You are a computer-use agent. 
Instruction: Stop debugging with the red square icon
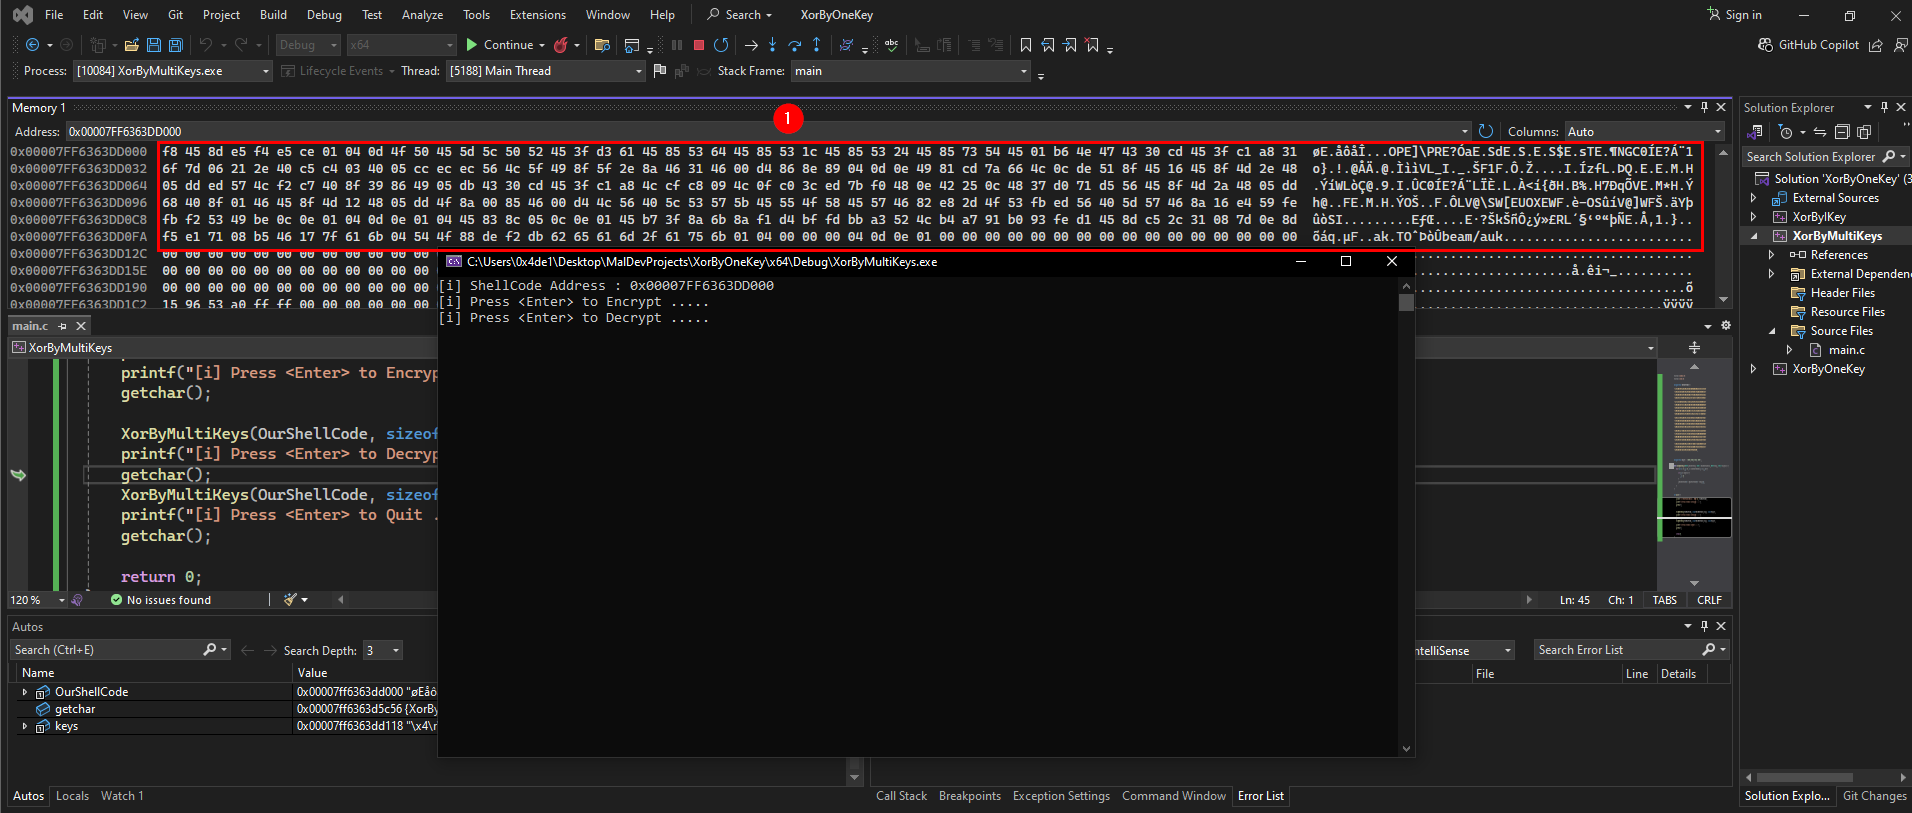(x=699, y=45)
